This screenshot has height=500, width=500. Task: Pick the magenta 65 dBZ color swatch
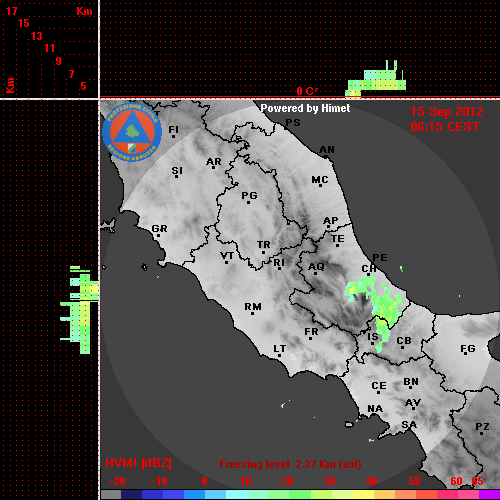(489, 495)
